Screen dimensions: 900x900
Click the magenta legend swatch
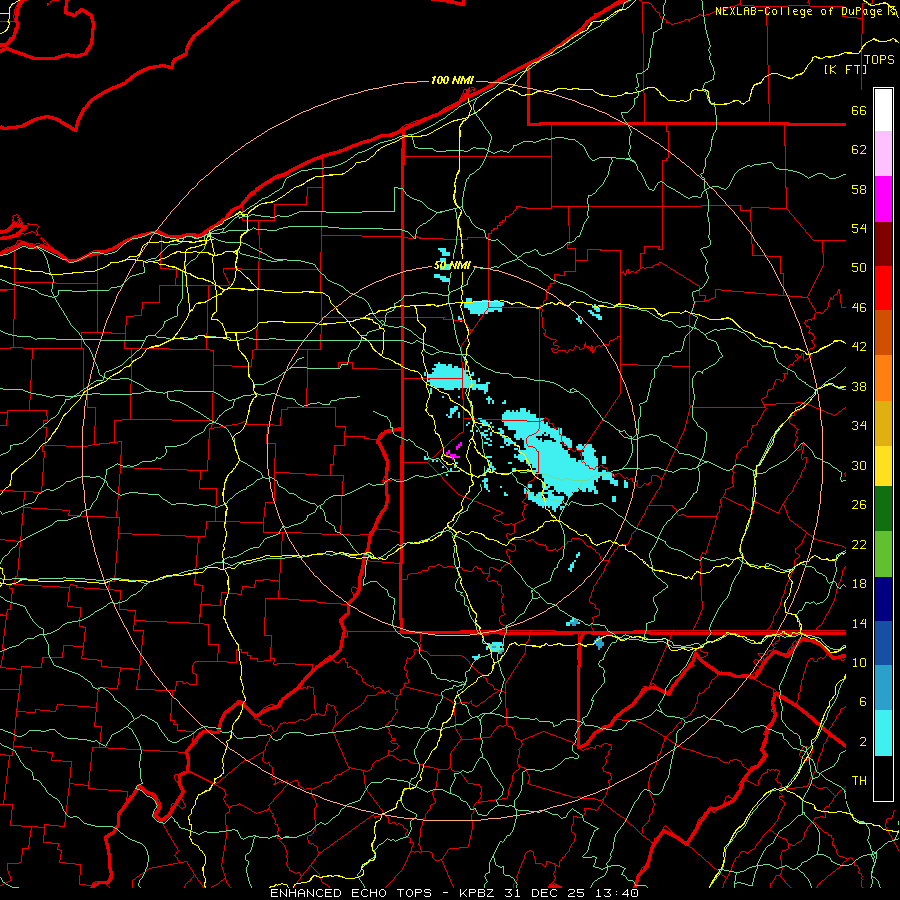point(883,199)
